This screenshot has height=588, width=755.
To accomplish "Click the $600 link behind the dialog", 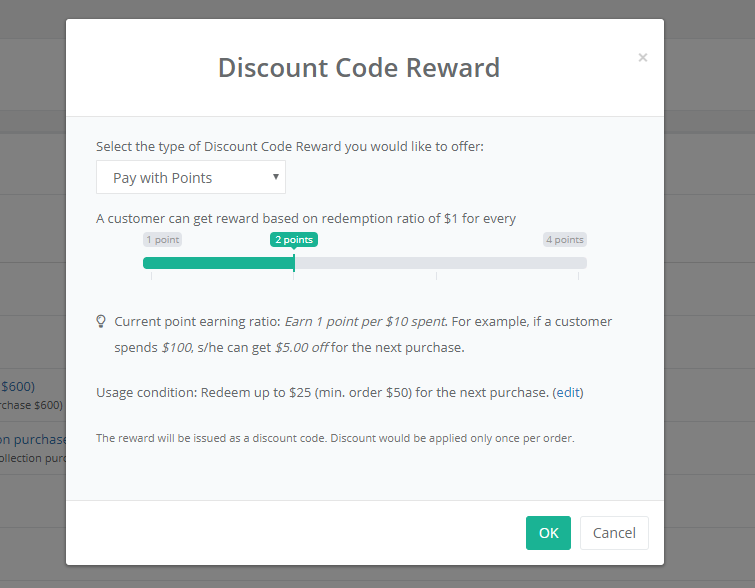I will [x=18, y=387].
